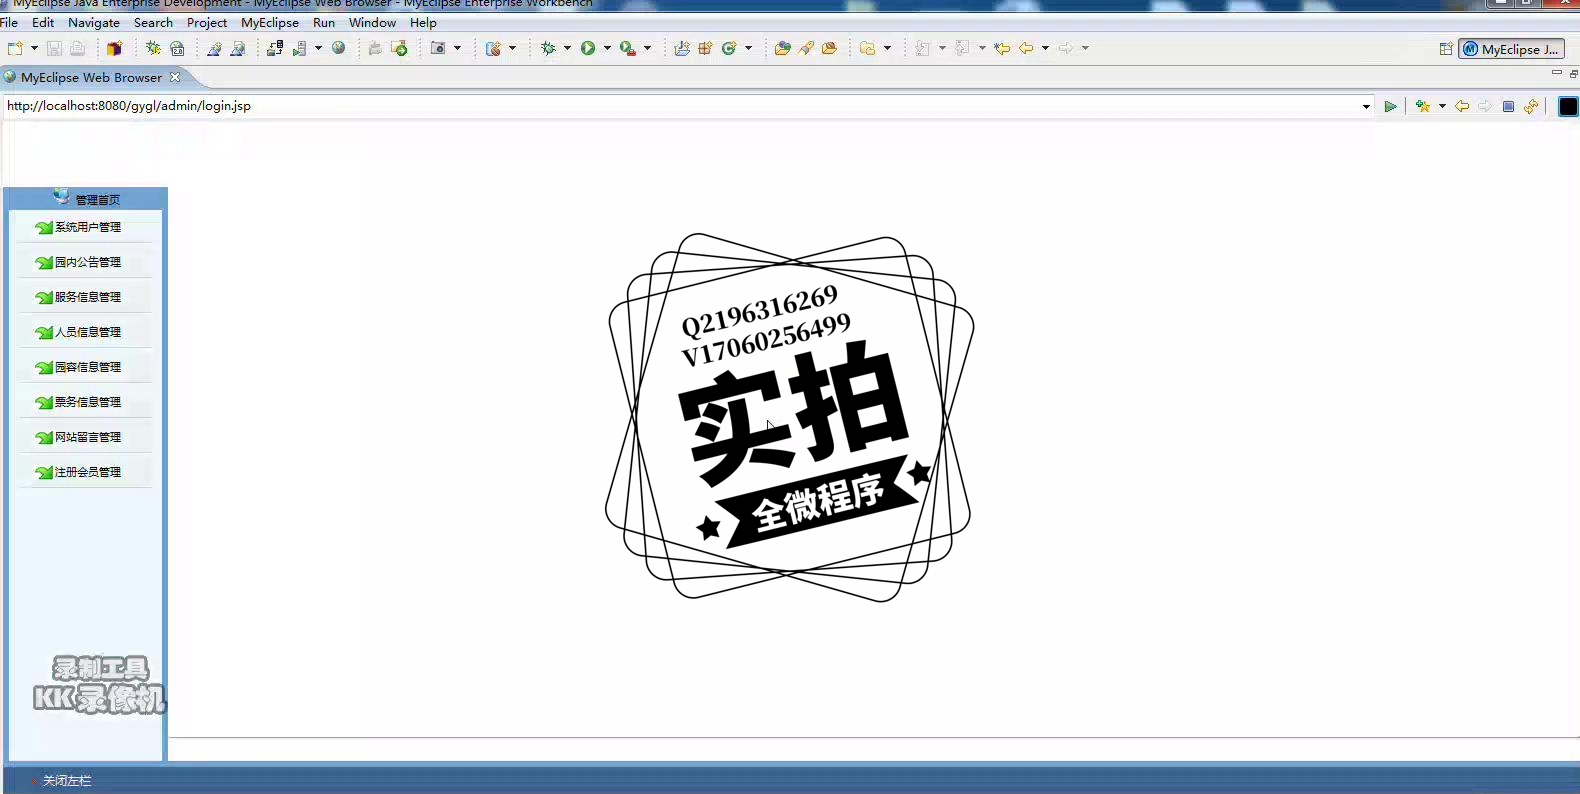Open the File menu
The height and width of the screenshot is (794, 1580).
9,22
